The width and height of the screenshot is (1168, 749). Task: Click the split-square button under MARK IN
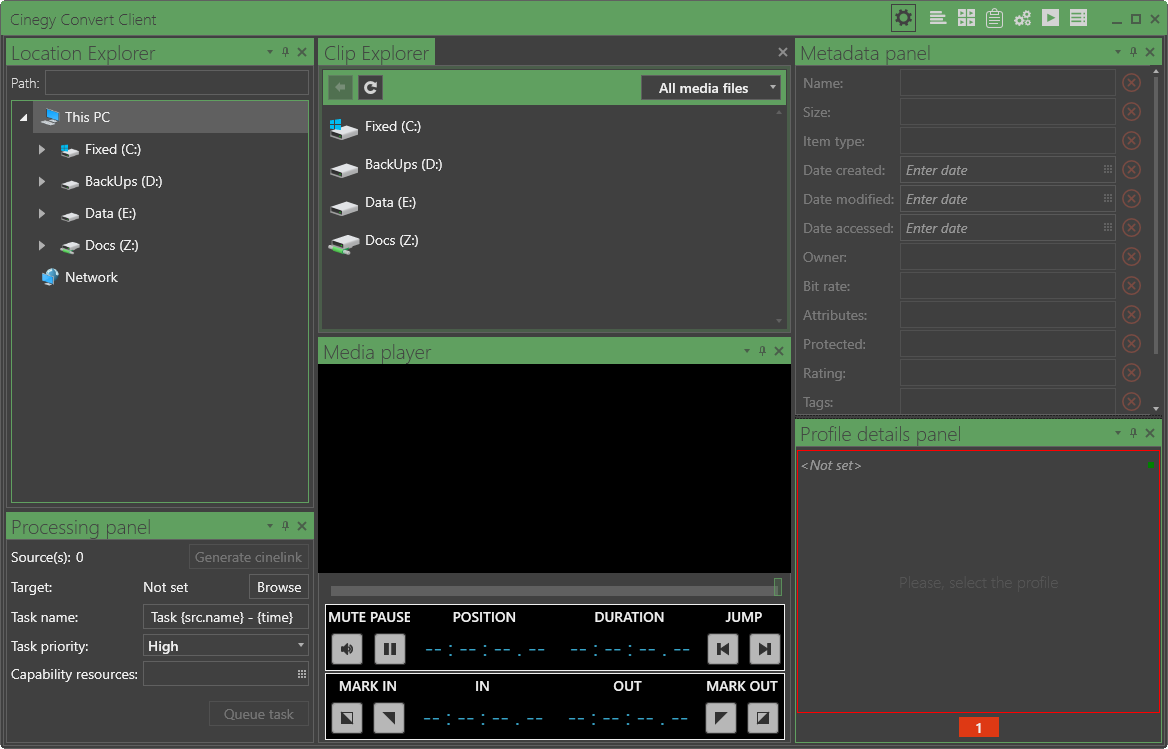click(x=347, y=718)
